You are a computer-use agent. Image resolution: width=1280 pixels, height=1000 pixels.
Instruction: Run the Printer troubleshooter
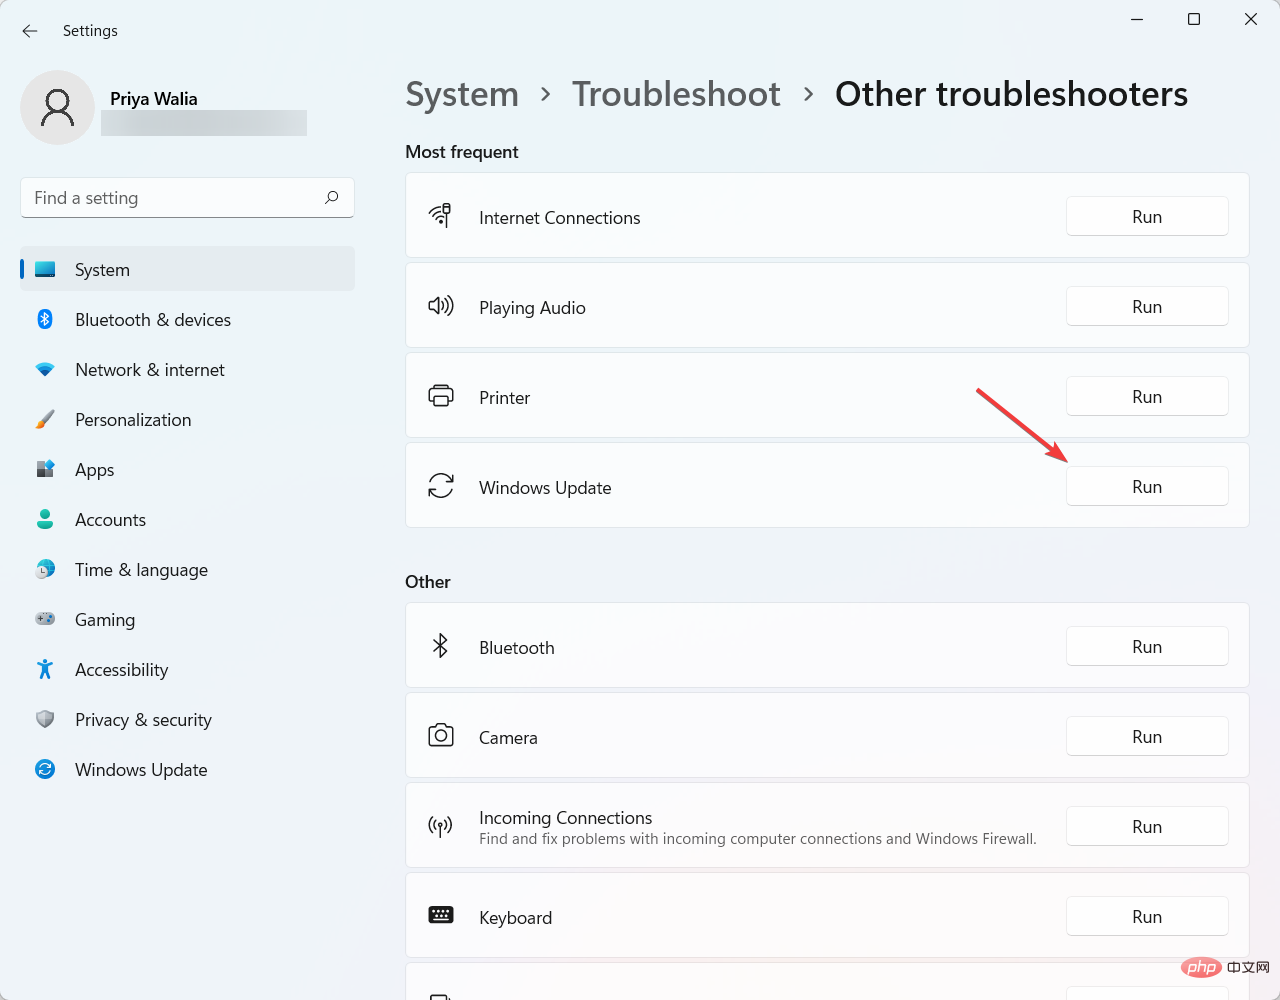[1147, 396]
